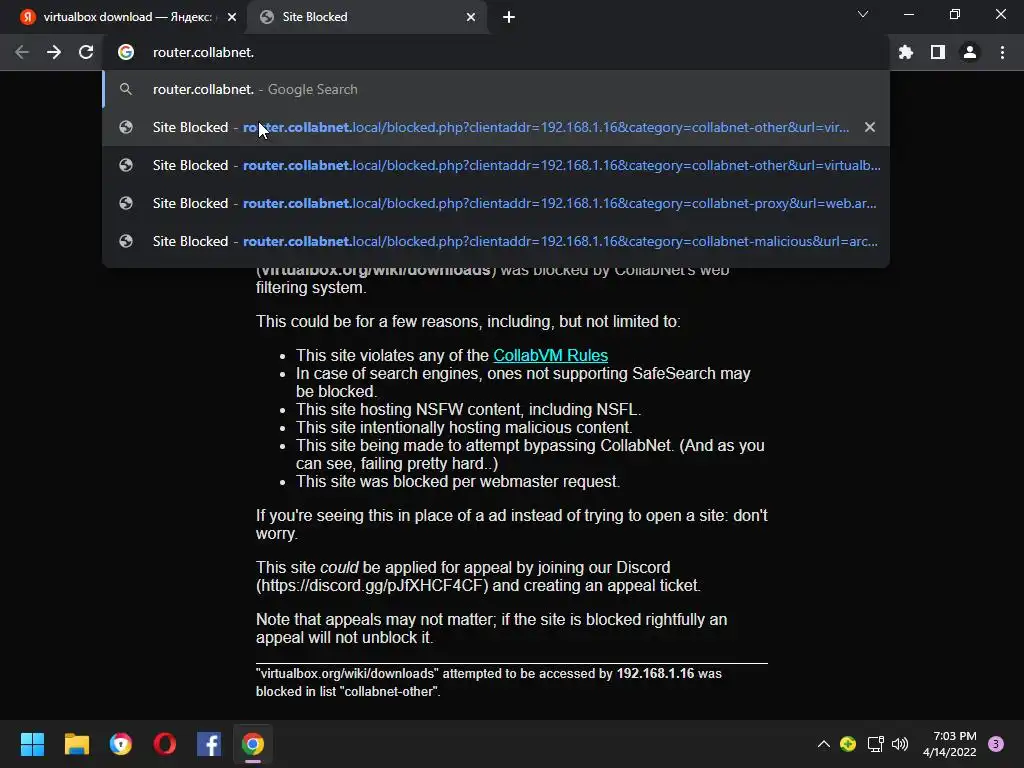This screenshot has height=768, width=1024.
Task: Click Yandex favicon on first tab
Action: point(27,17)
